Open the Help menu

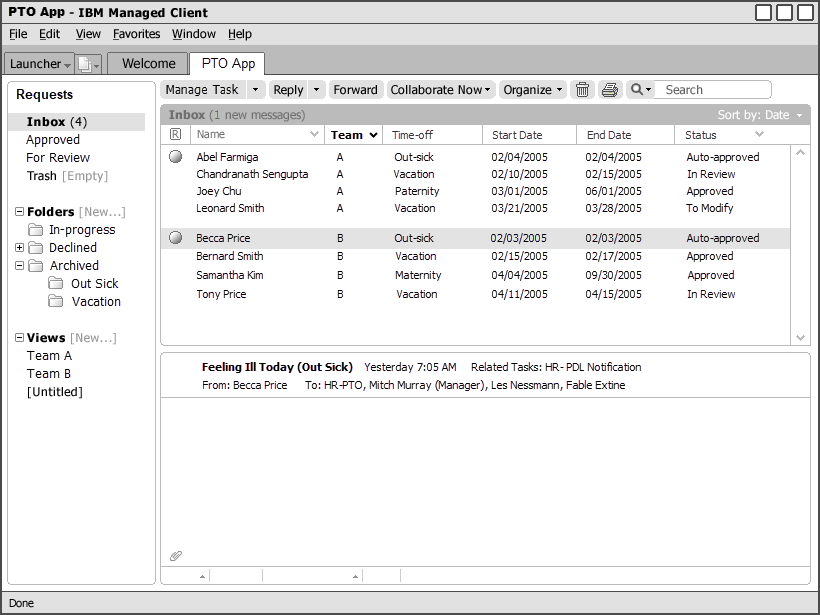tap(240, 34)
